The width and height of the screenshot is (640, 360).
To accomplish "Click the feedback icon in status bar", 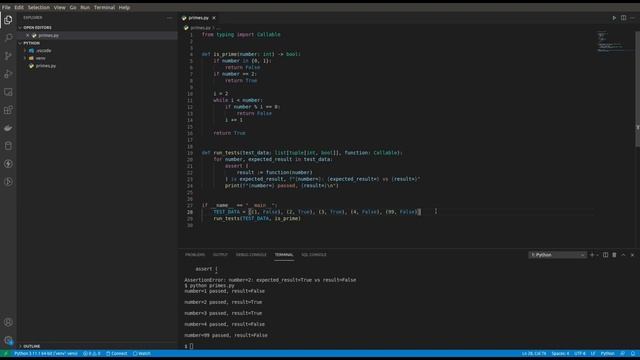I will tap(622, 353).
